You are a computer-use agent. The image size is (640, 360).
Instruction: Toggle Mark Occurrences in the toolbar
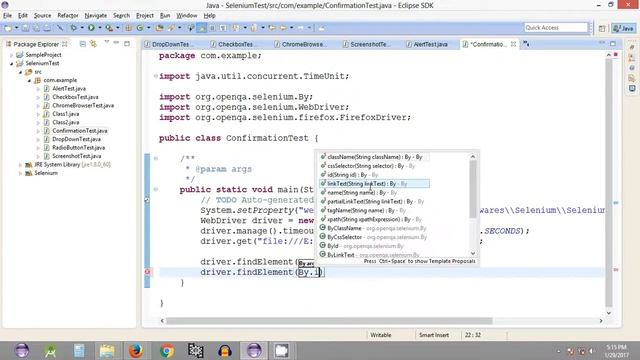click(x=202, y=28)
